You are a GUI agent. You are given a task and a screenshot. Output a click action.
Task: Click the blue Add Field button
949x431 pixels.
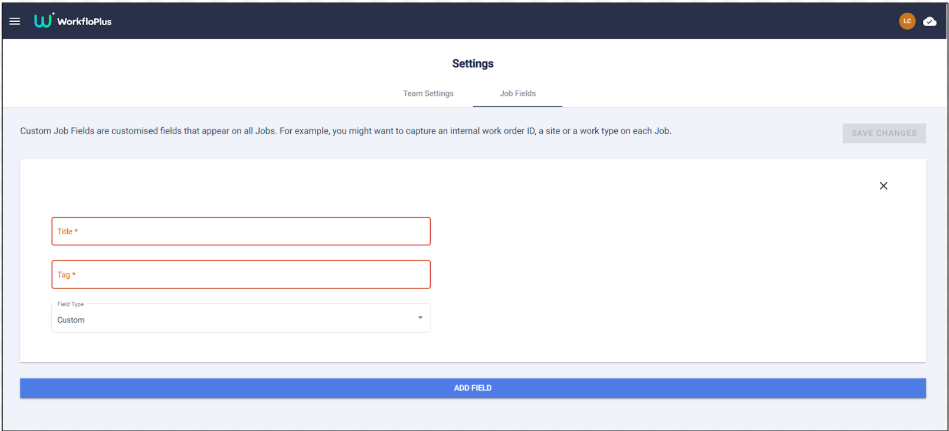coord(473,388)
